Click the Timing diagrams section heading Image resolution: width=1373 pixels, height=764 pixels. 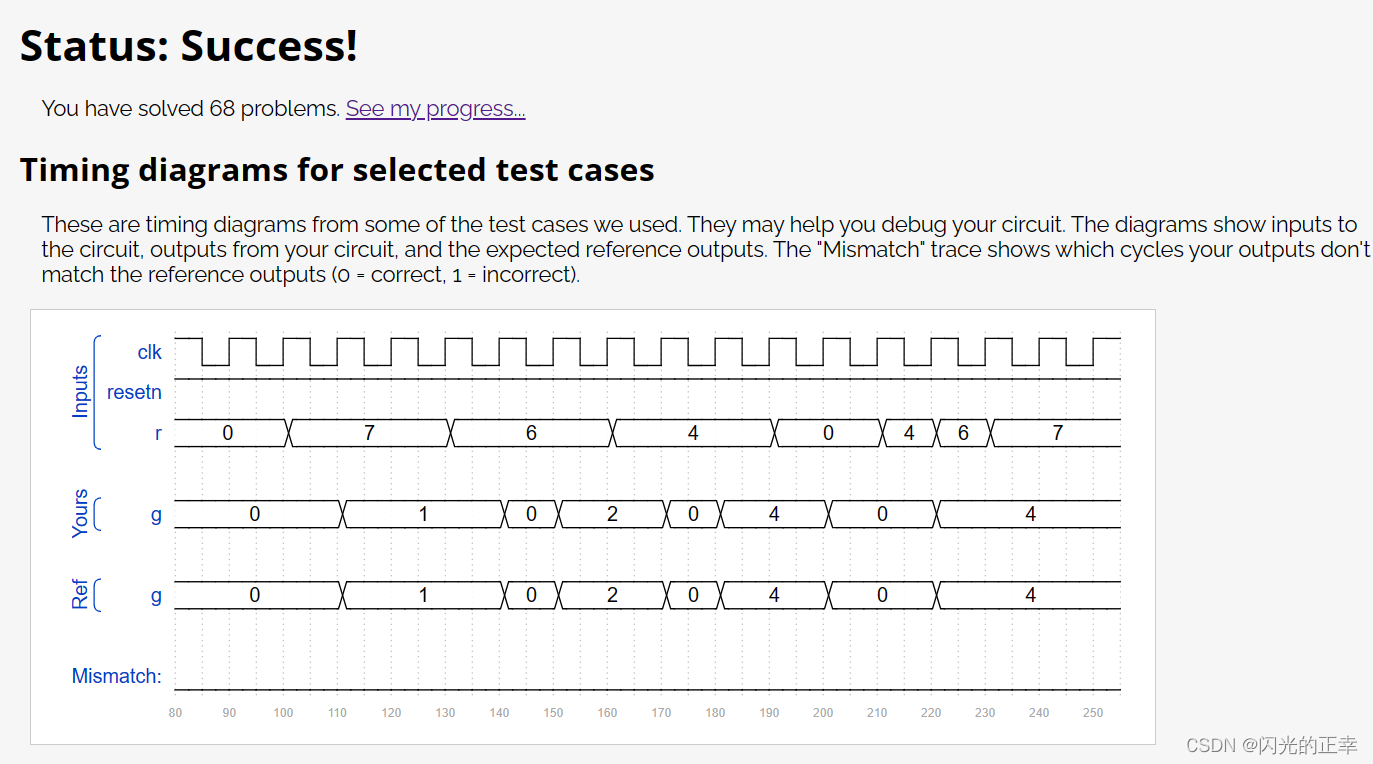point(337,169)
